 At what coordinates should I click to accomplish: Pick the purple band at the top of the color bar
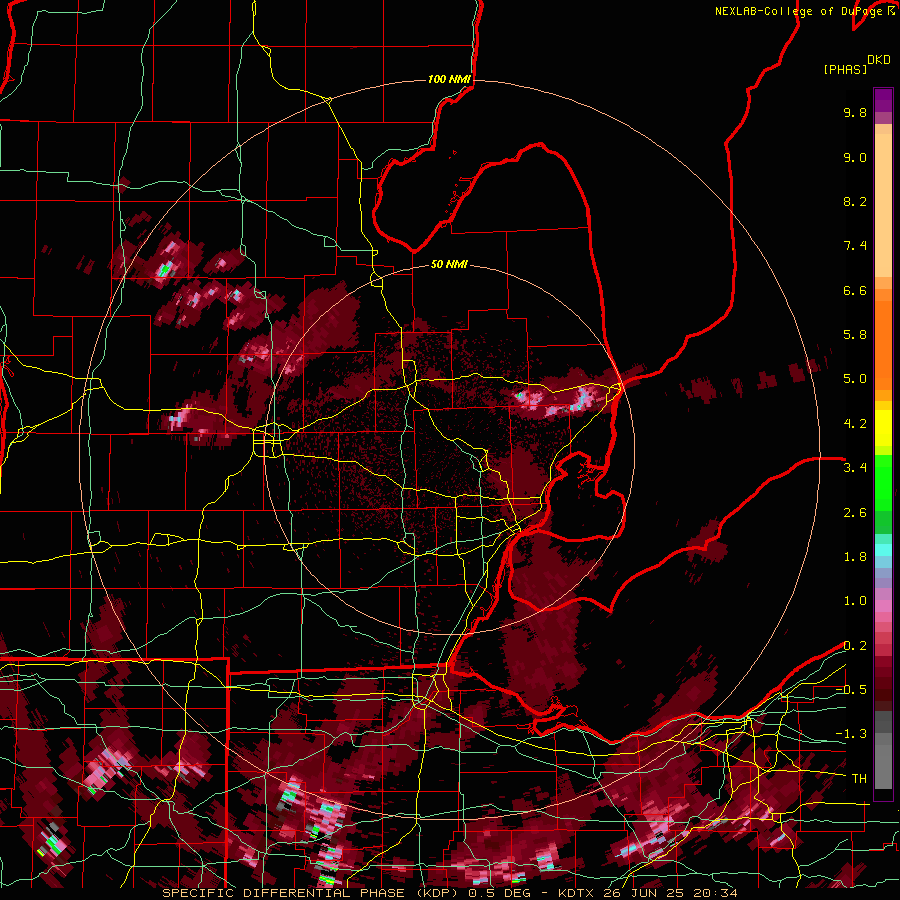(883, 100)
